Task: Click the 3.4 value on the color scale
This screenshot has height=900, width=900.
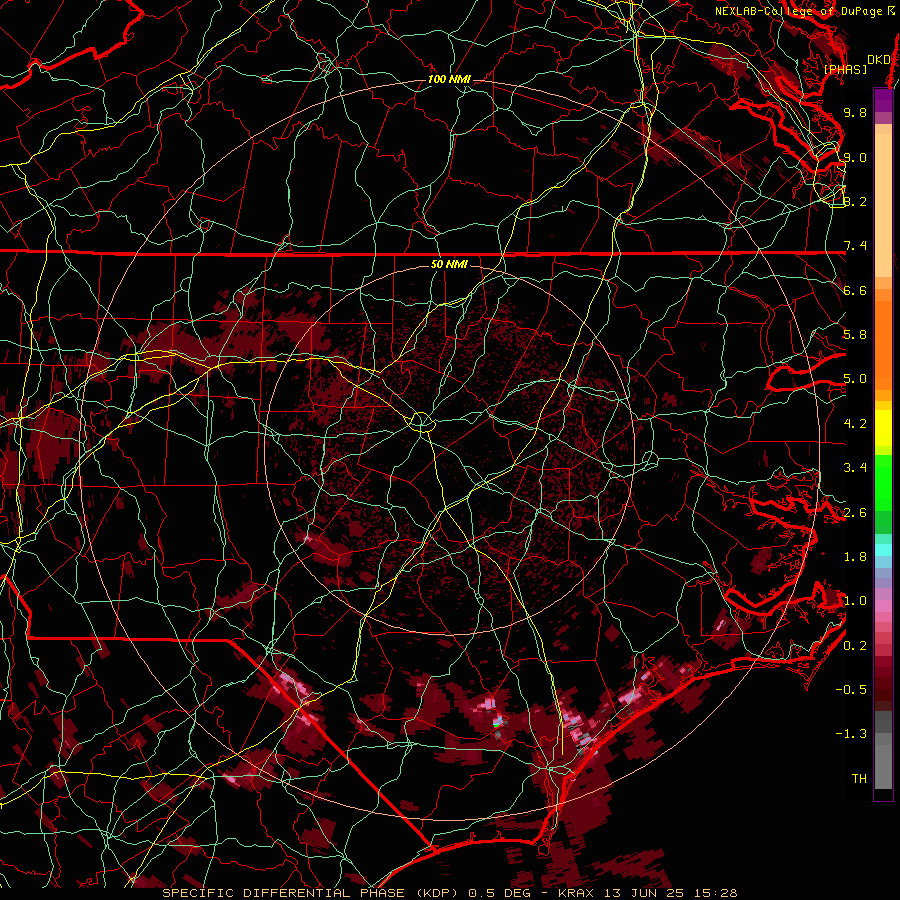Action: point(855,468)
